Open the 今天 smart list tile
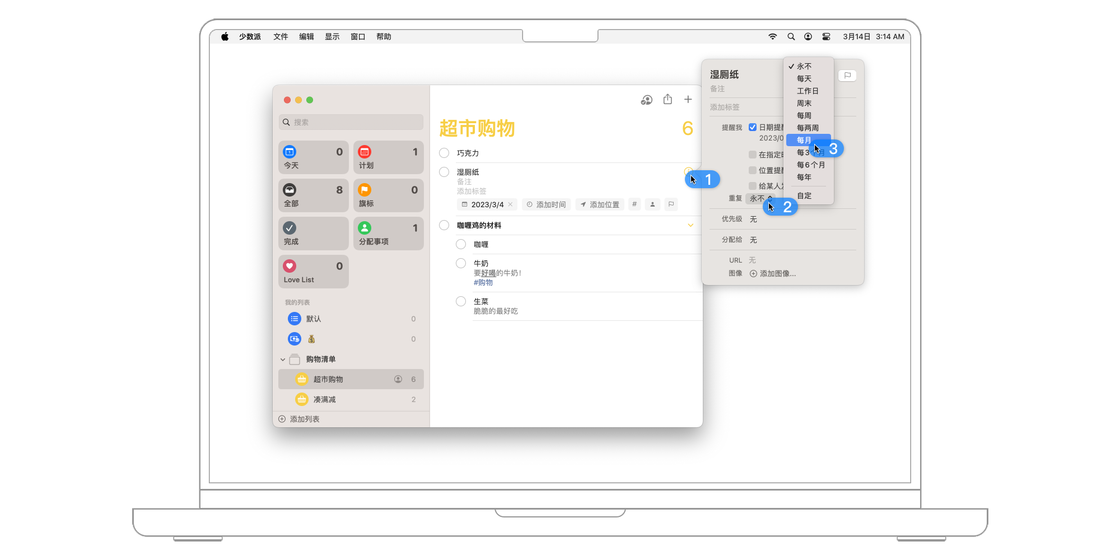The width and height of the screenshot is (1120, 560). [314, 157]
